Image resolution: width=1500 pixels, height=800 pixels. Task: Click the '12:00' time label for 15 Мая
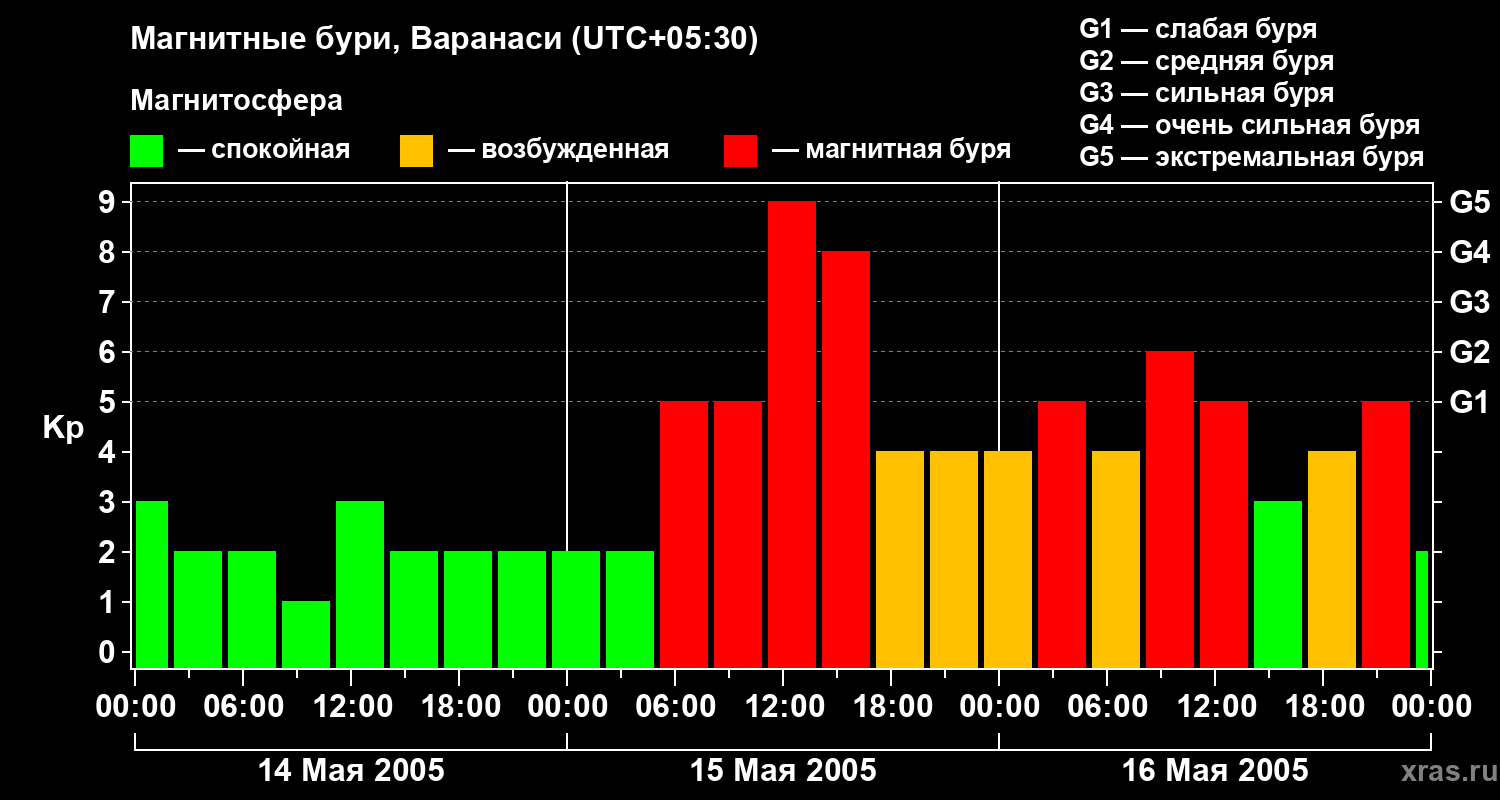[783, 707]
